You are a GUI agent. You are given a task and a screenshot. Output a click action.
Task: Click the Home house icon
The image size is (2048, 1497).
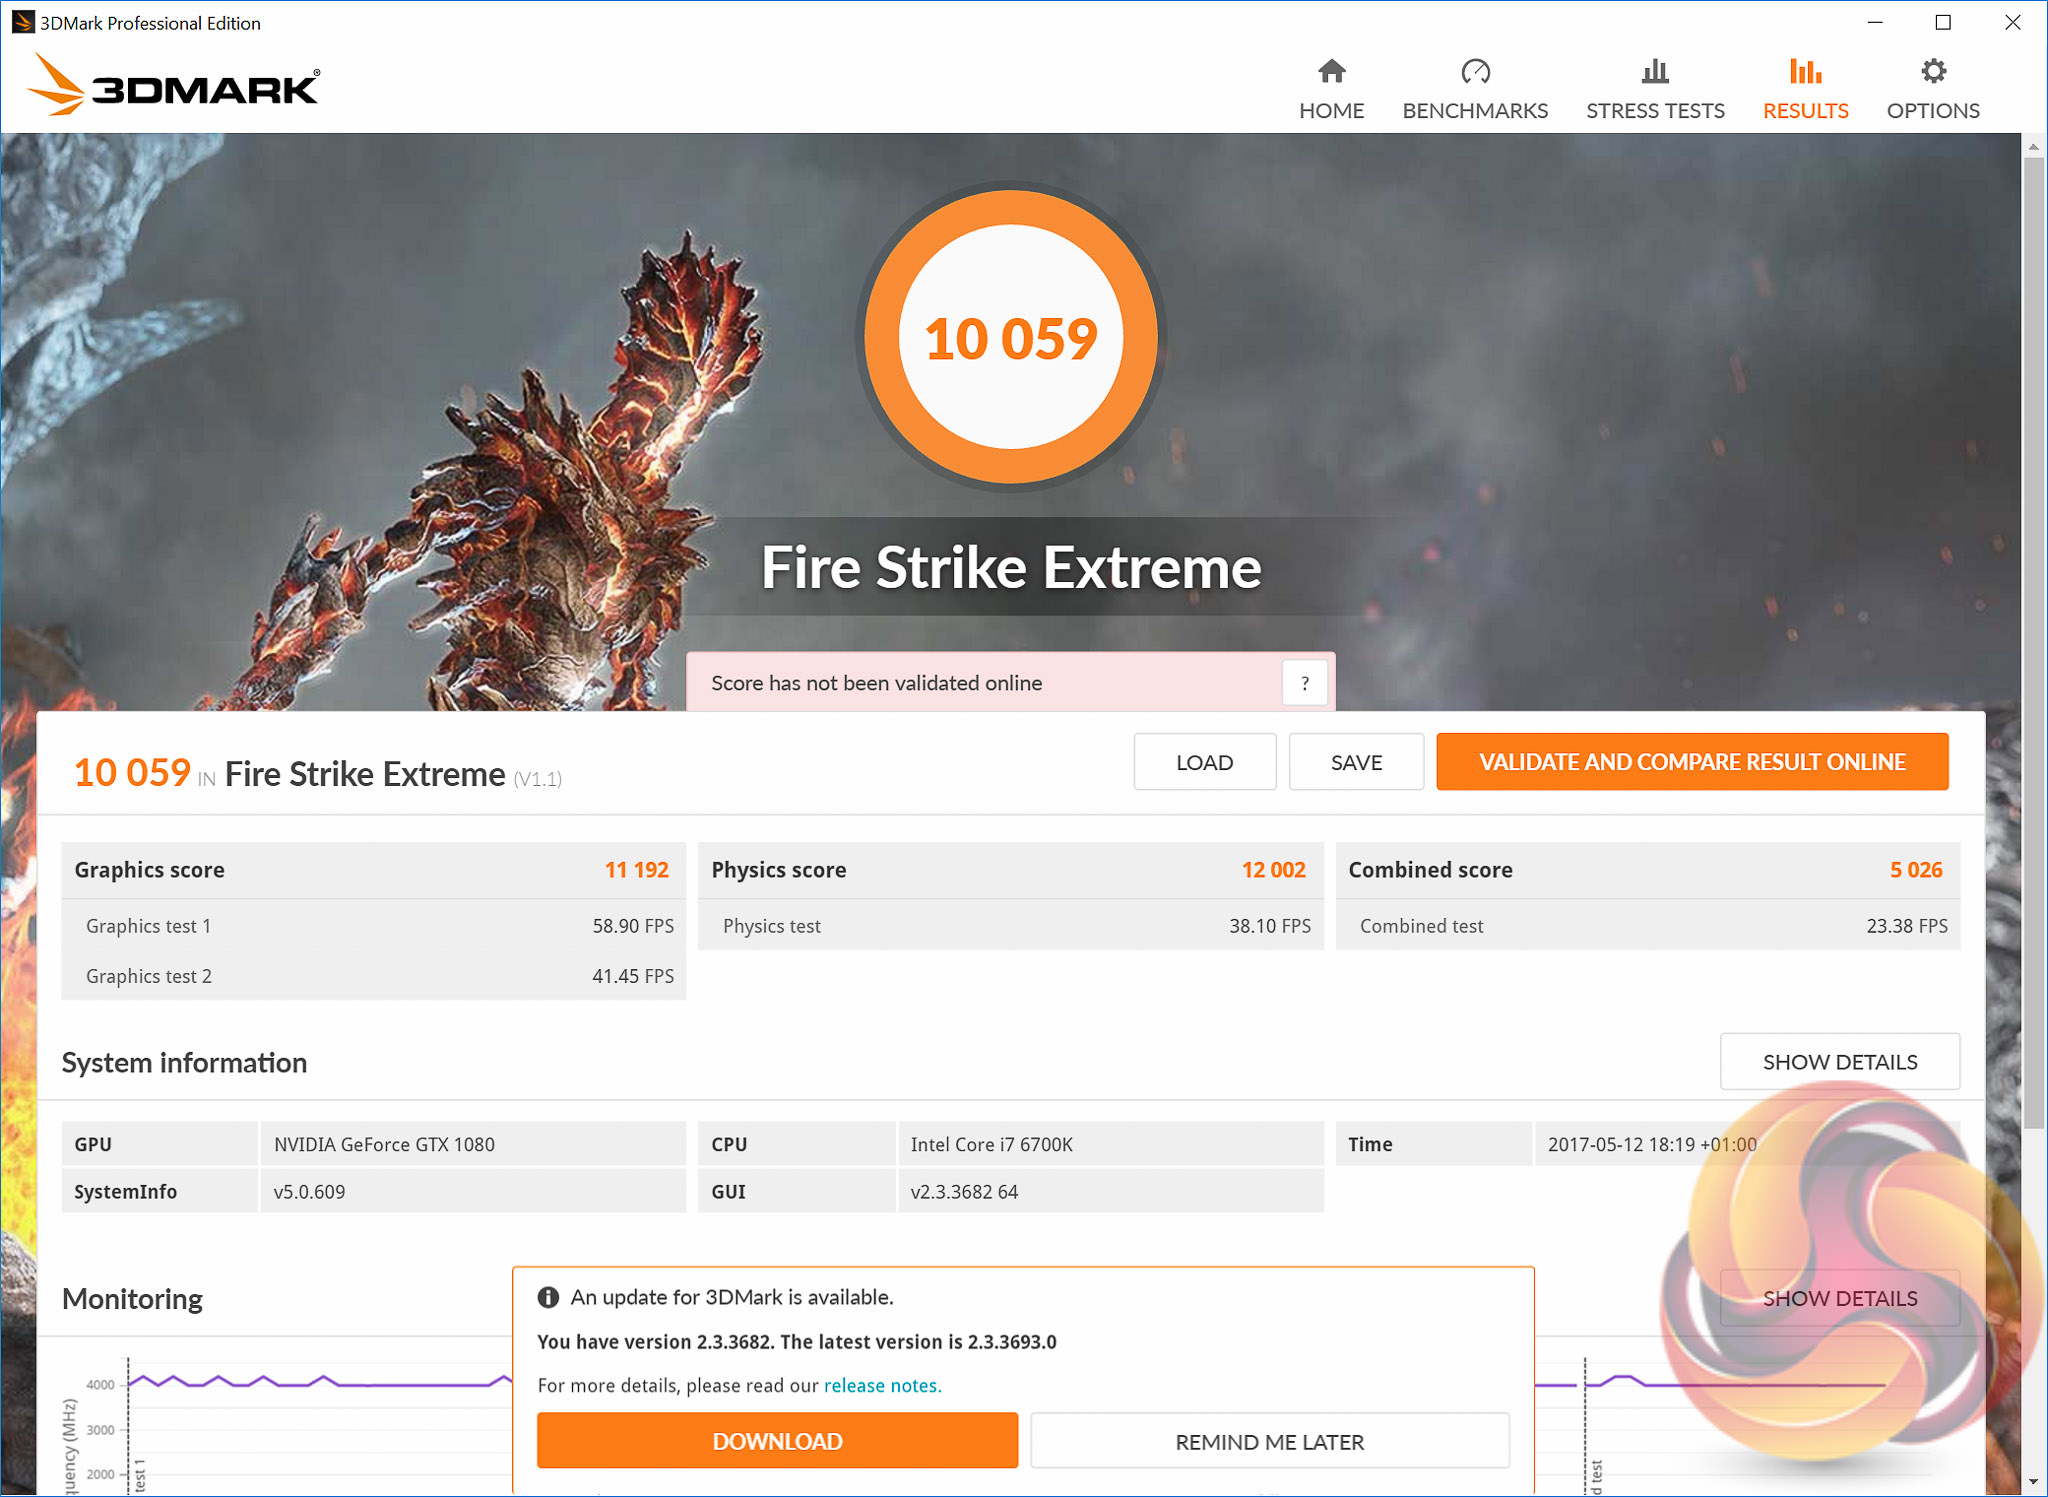point(1331,72)
